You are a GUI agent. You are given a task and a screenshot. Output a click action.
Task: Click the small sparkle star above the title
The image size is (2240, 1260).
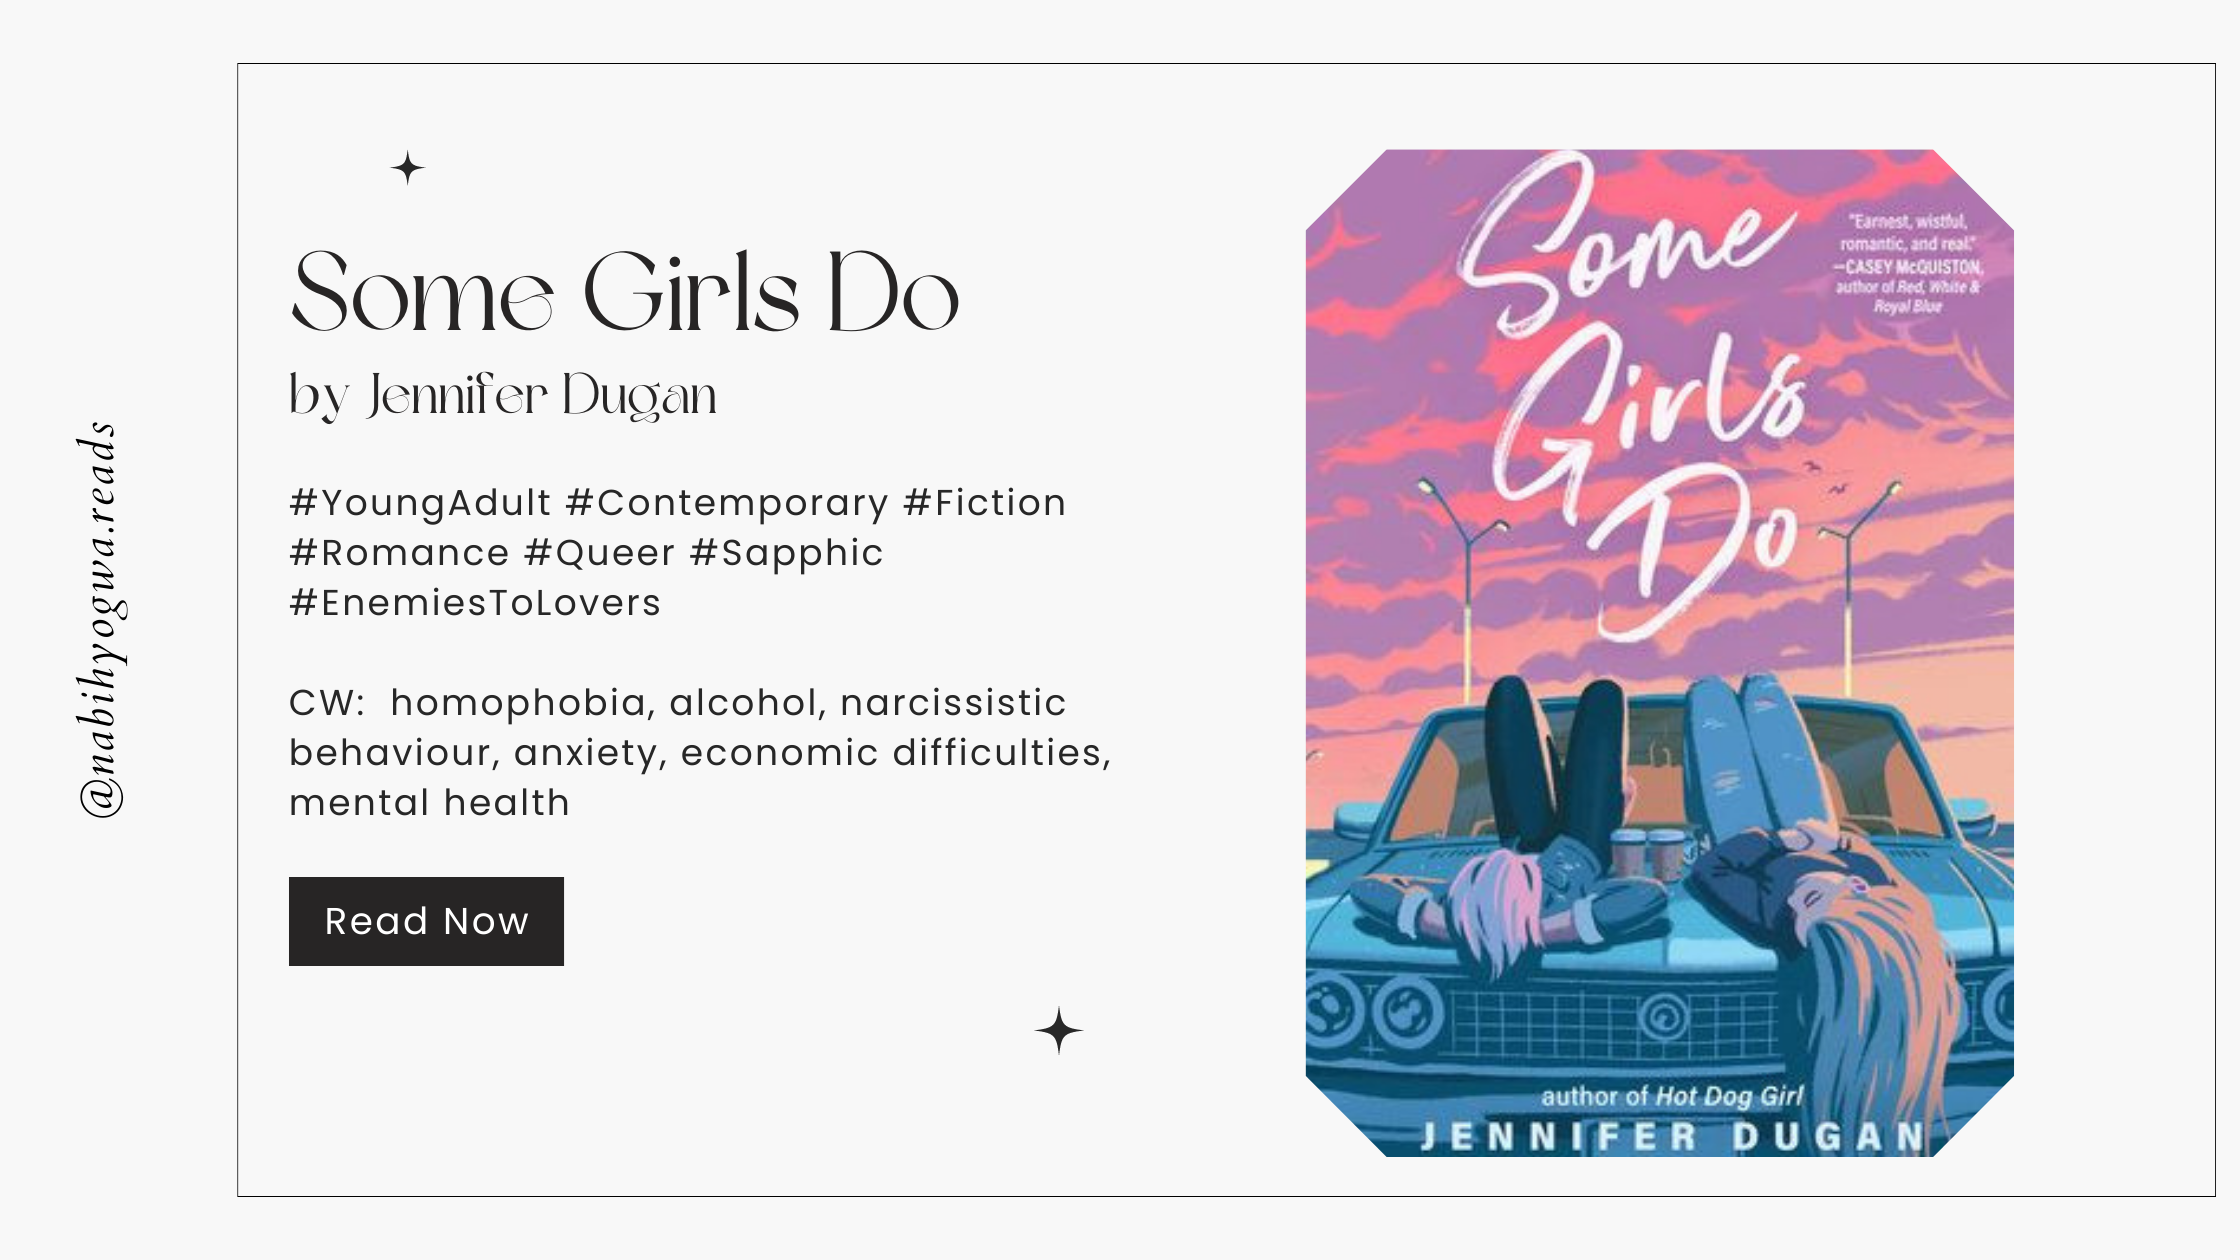click(x=408, y=168)
